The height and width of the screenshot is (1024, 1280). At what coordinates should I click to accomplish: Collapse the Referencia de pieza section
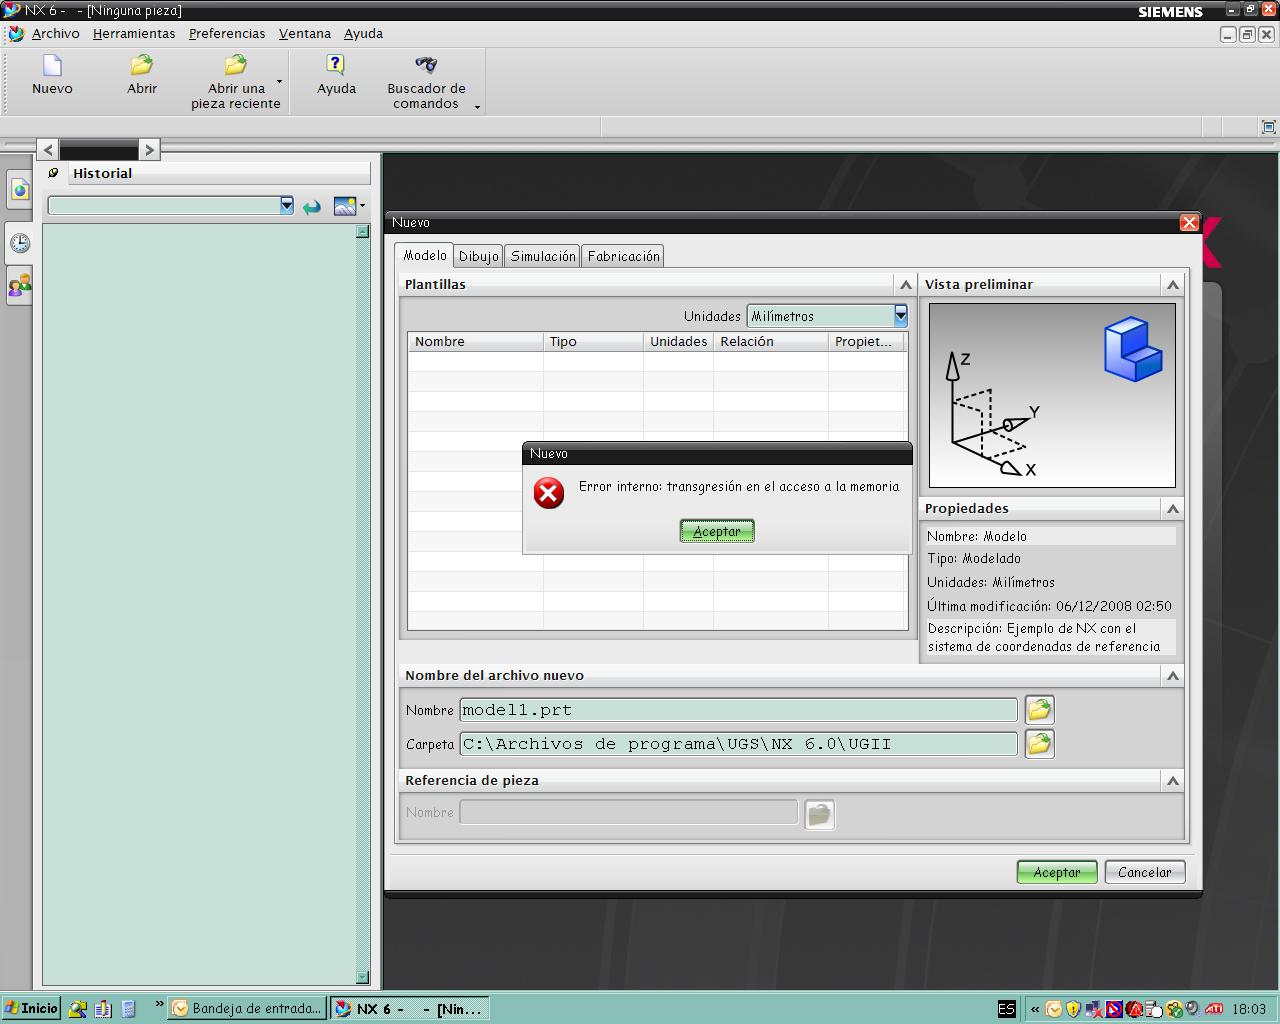click(1173, 781)
